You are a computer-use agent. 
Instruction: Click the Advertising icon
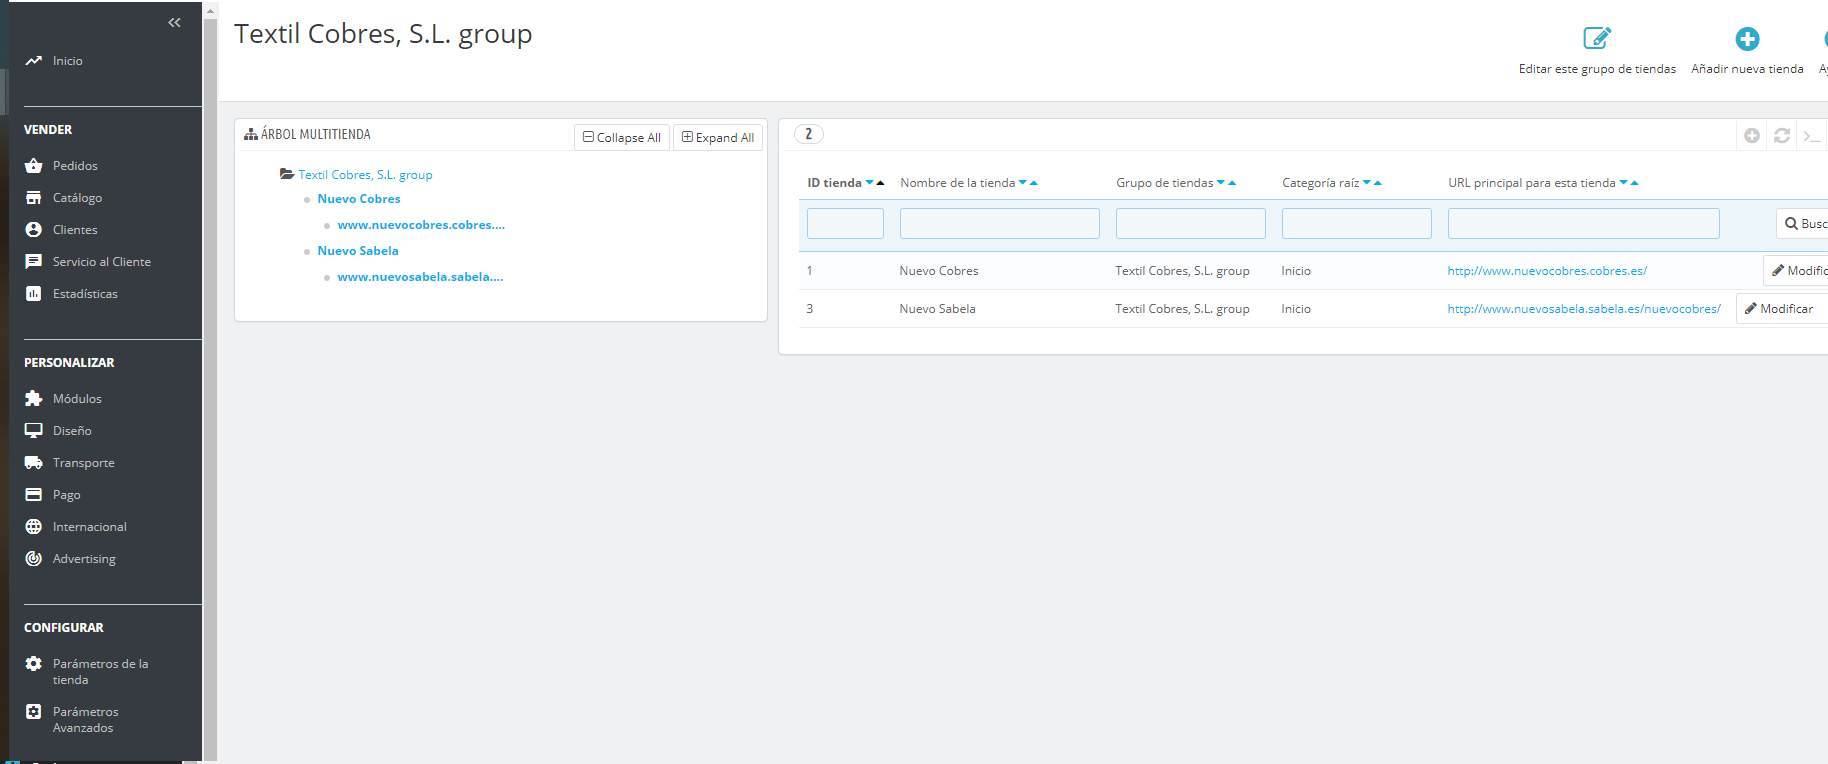coord(34,558)
